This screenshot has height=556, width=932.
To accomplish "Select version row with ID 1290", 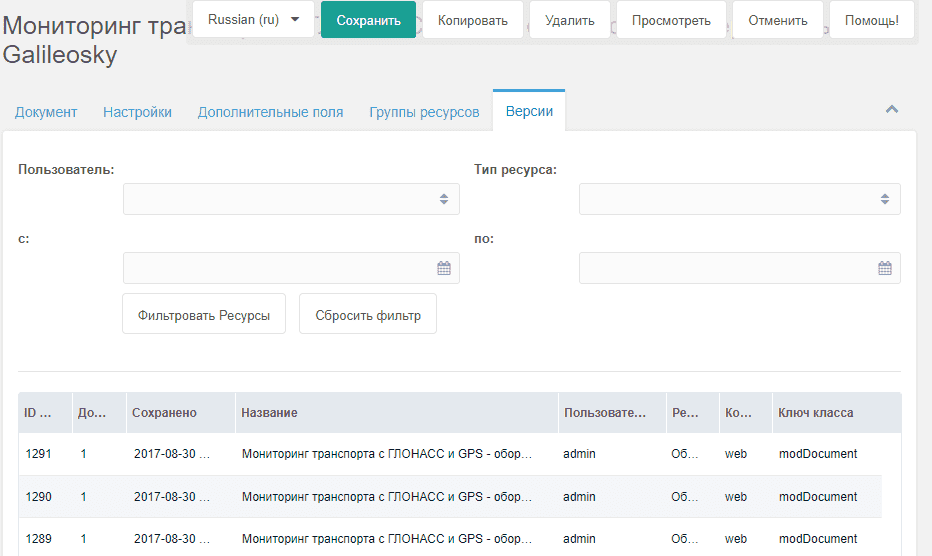I will coord(450,497).
